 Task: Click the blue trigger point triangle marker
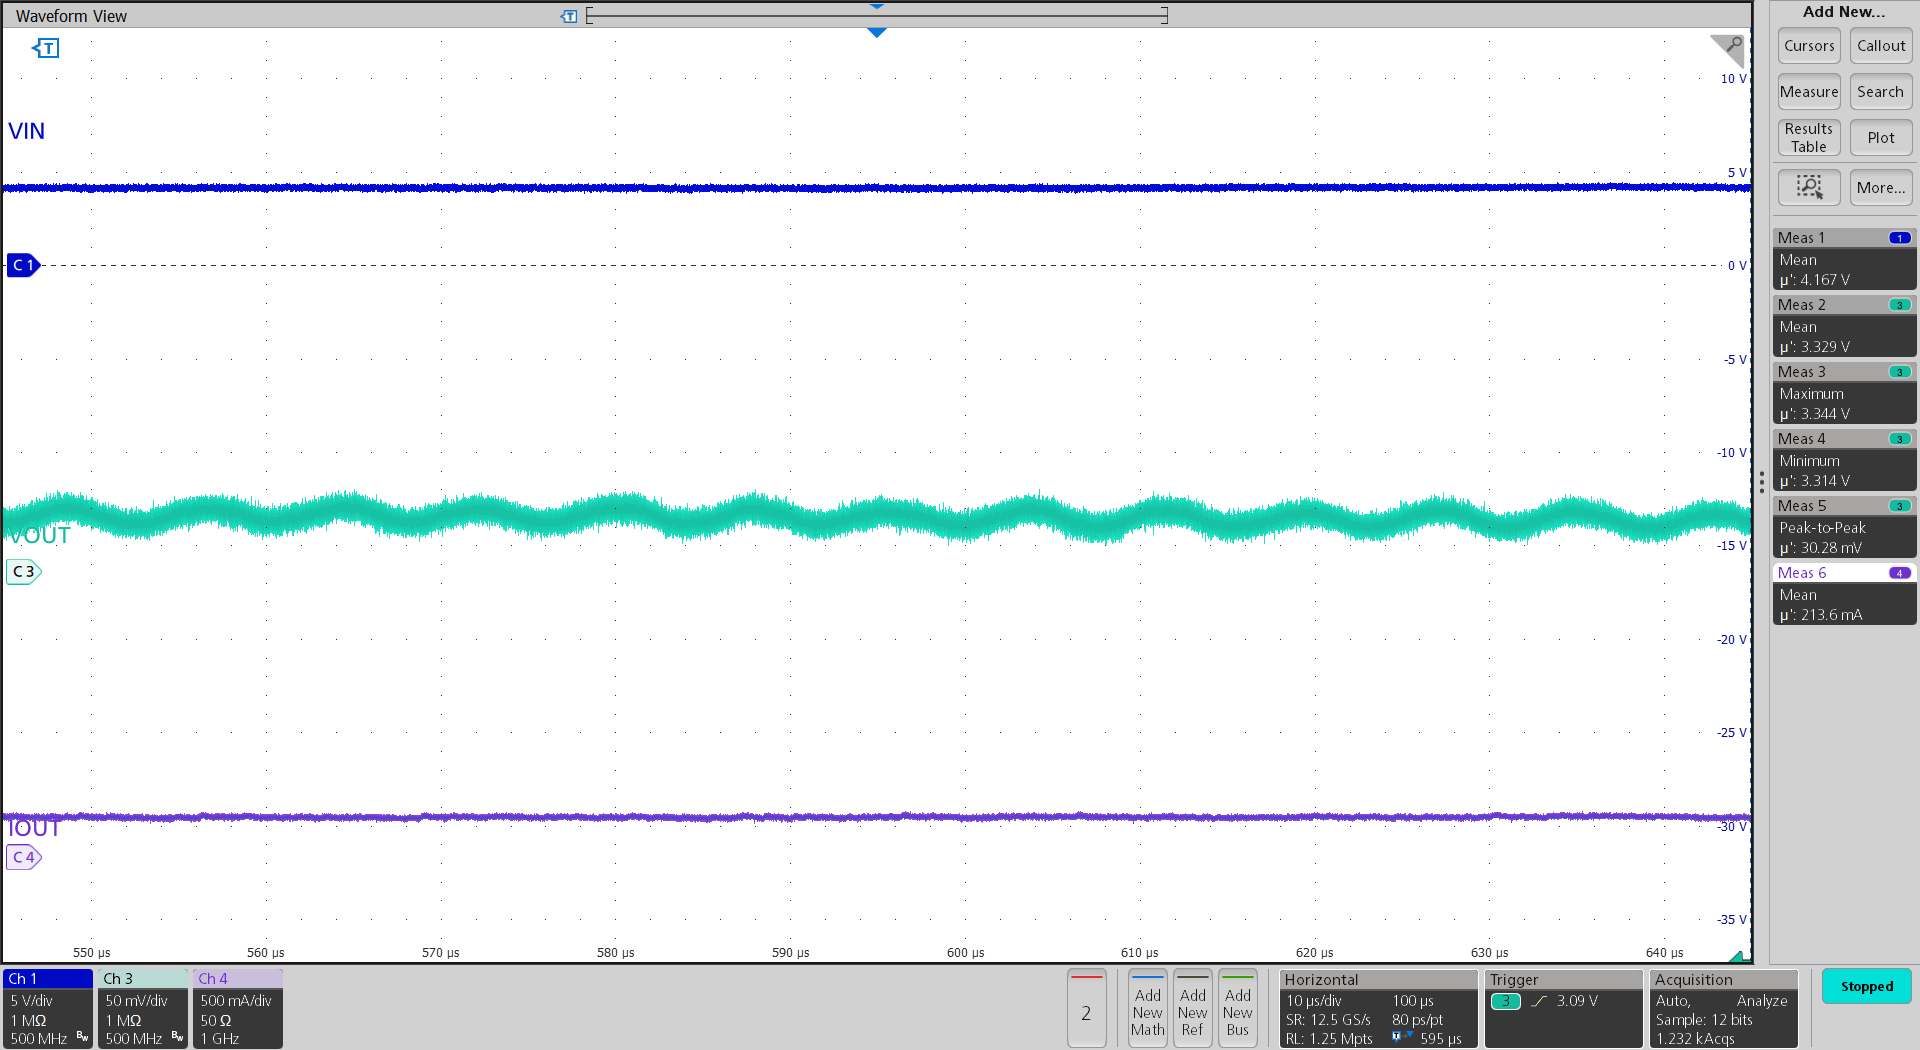(x=877, y=33)
